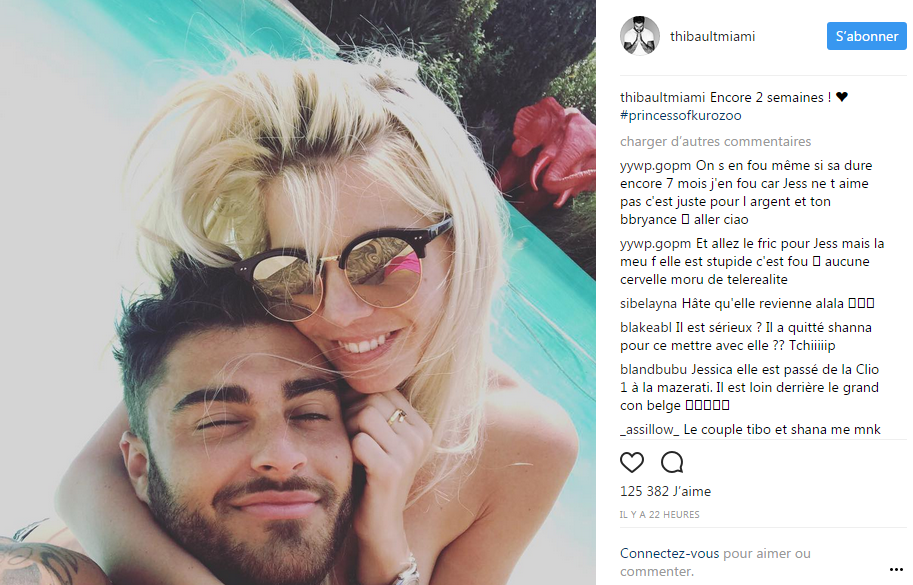Click the comment bubble icon
The image size is (913, 585).
tap(671, 462)
